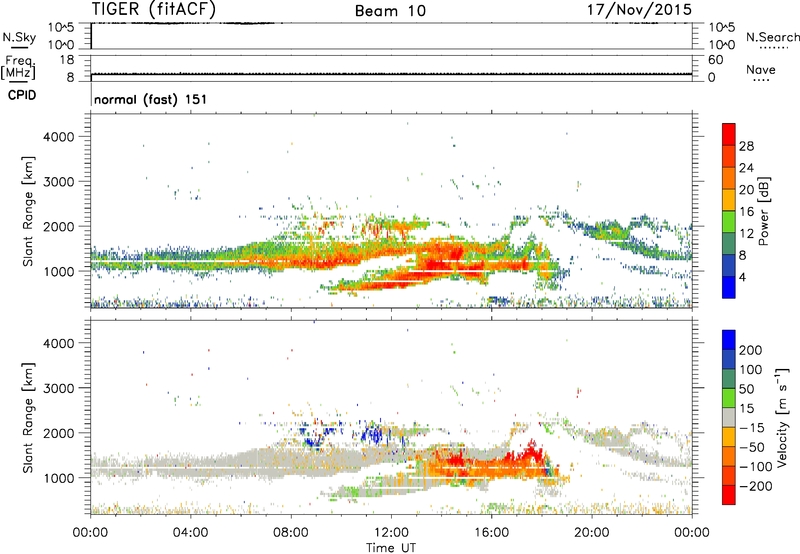Click the 4000 tick of power panel
800x554 pixels.
click(59, 137)
